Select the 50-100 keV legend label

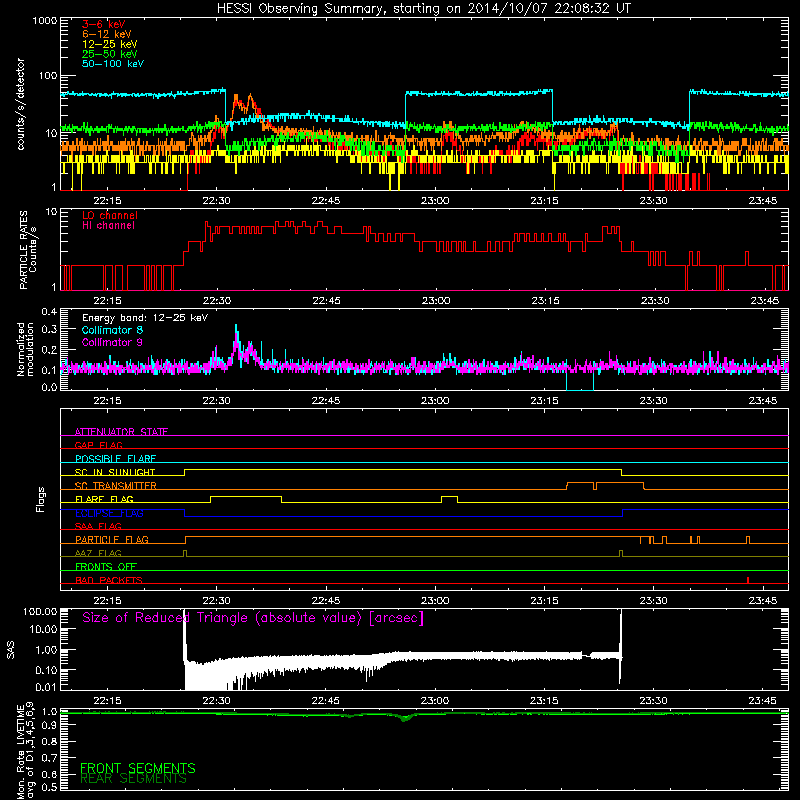coord(113,64)
